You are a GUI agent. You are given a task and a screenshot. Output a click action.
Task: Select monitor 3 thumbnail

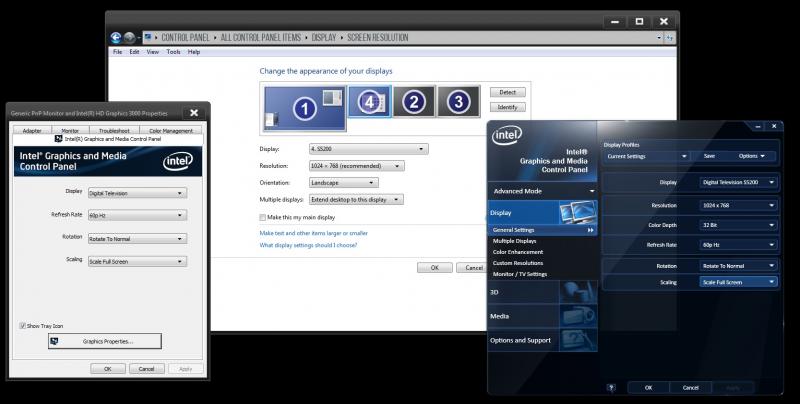point(458,102)
